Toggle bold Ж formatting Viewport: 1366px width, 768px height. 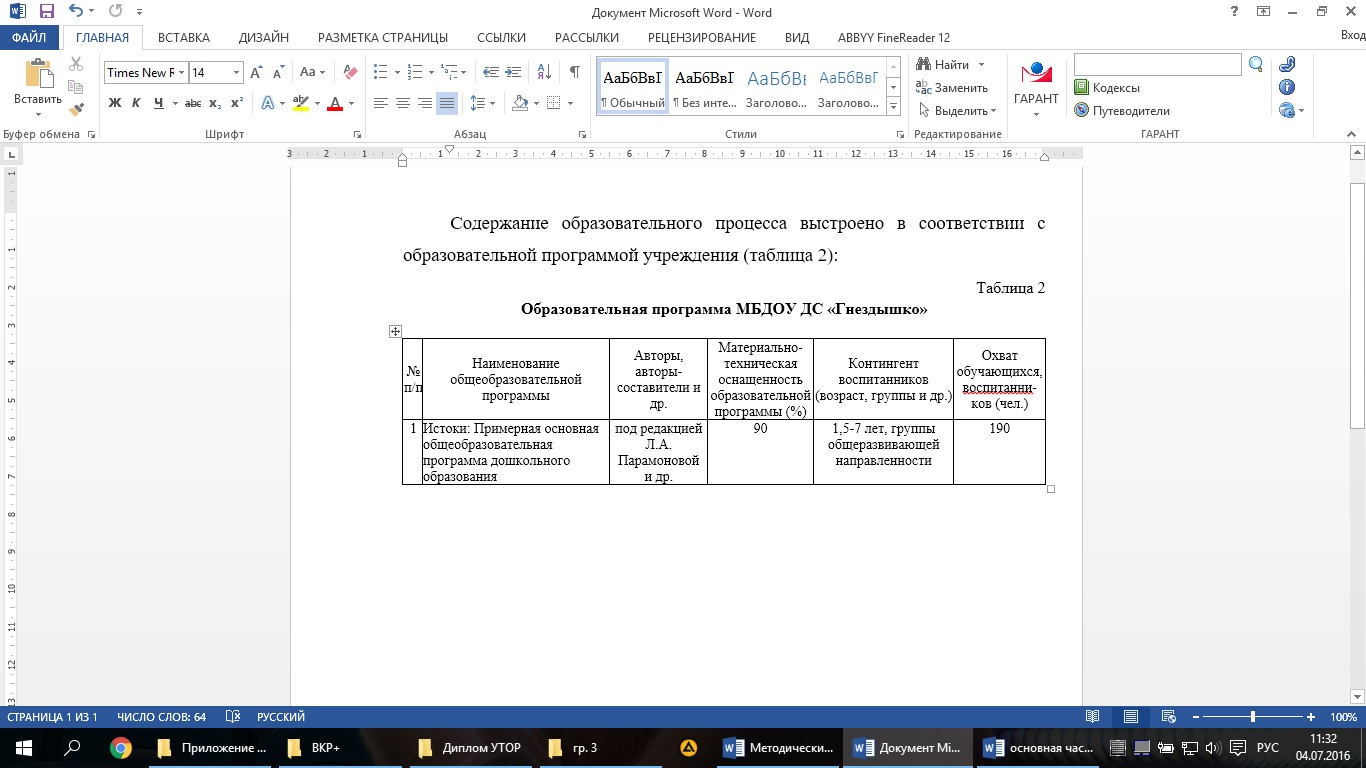(114, 103)
